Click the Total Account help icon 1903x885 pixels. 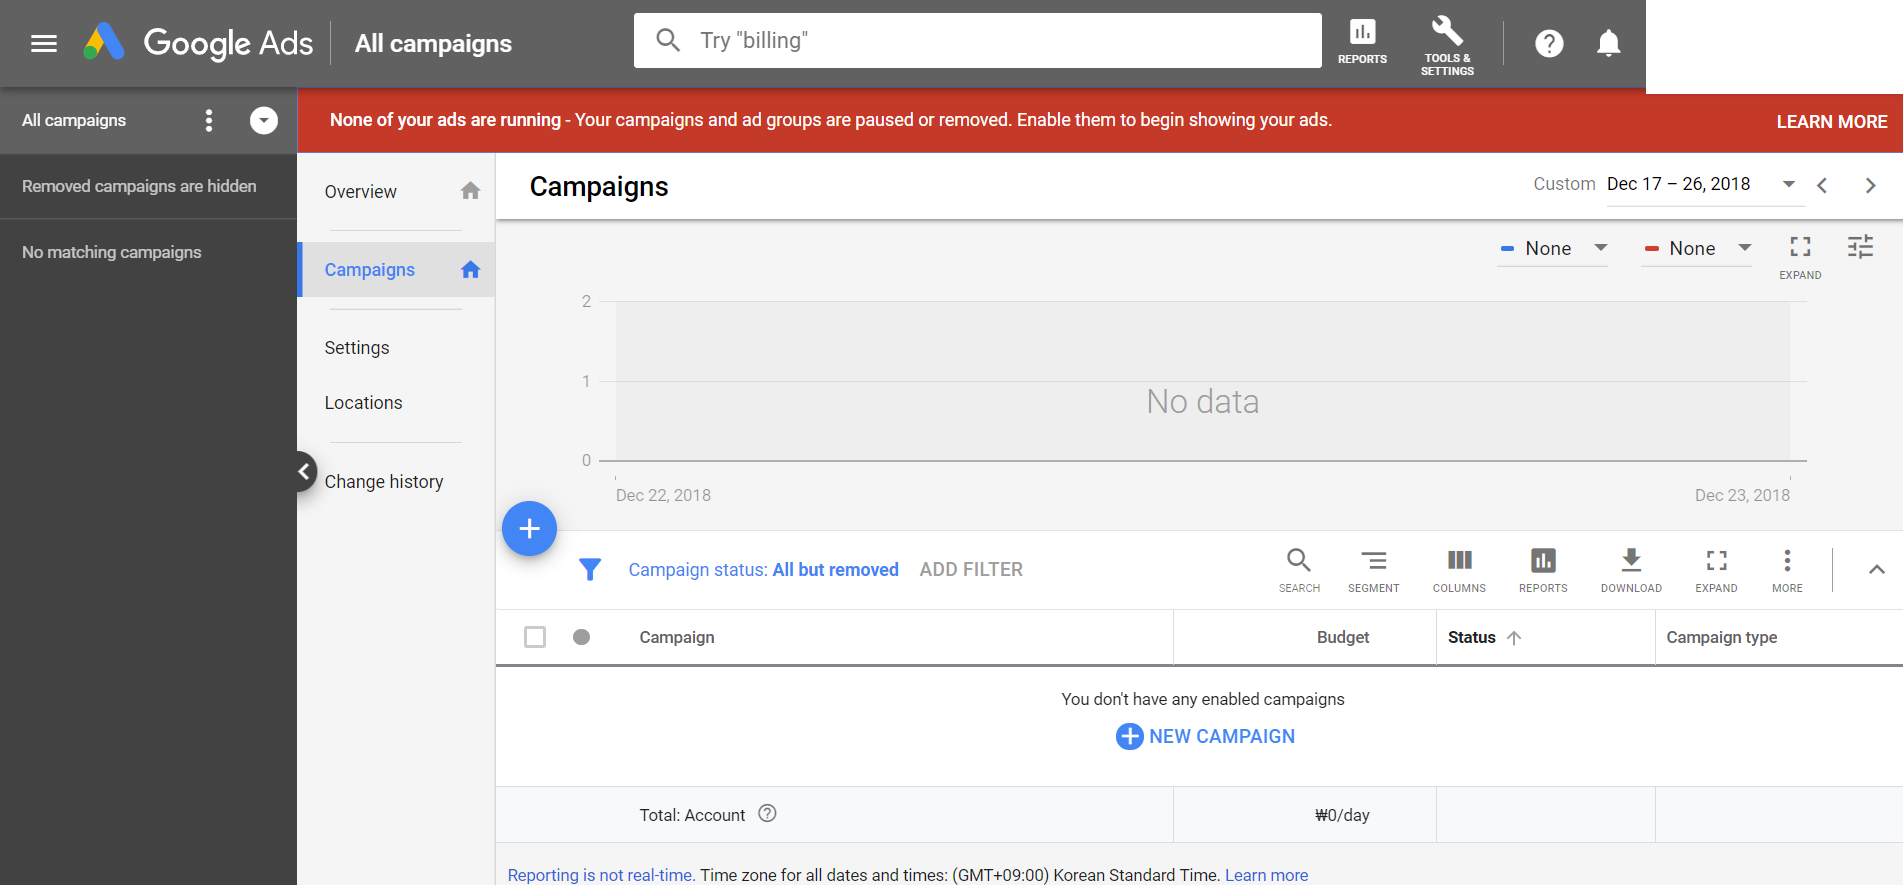767,814
